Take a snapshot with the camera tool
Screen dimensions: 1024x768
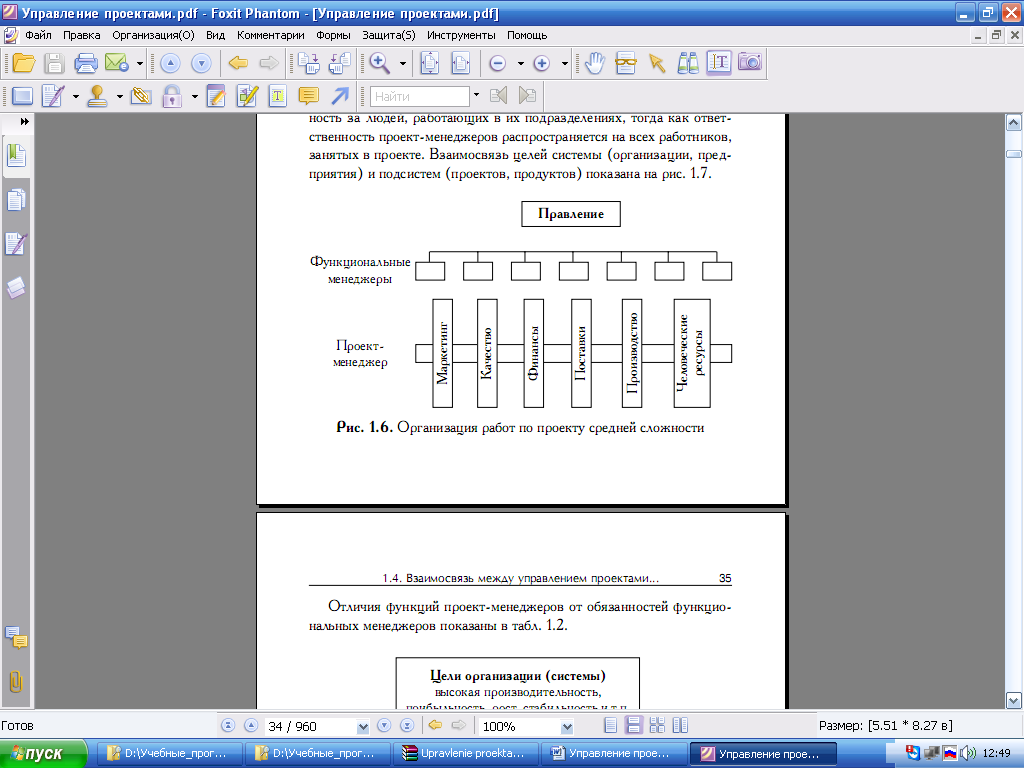click(750, 62)
